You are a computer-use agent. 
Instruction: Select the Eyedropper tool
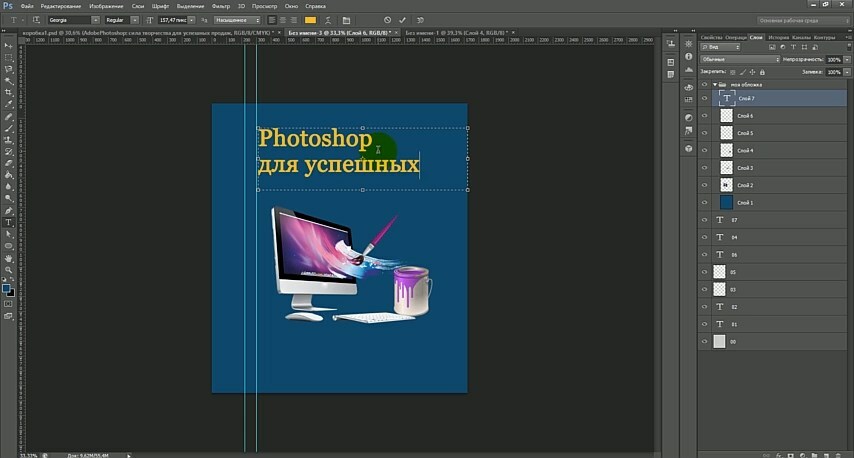pos(8,104)
